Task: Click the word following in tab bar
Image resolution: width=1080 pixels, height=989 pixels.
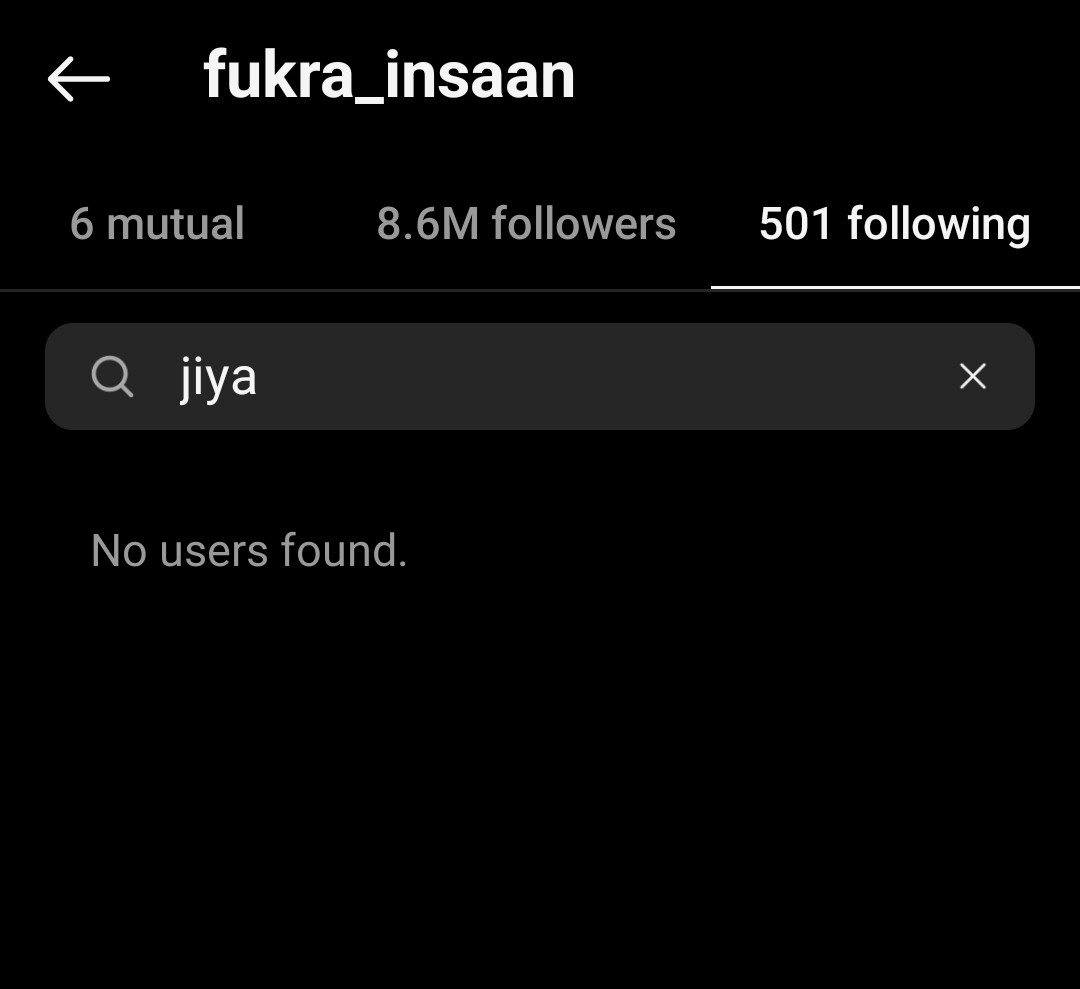Action: [939, 225]
